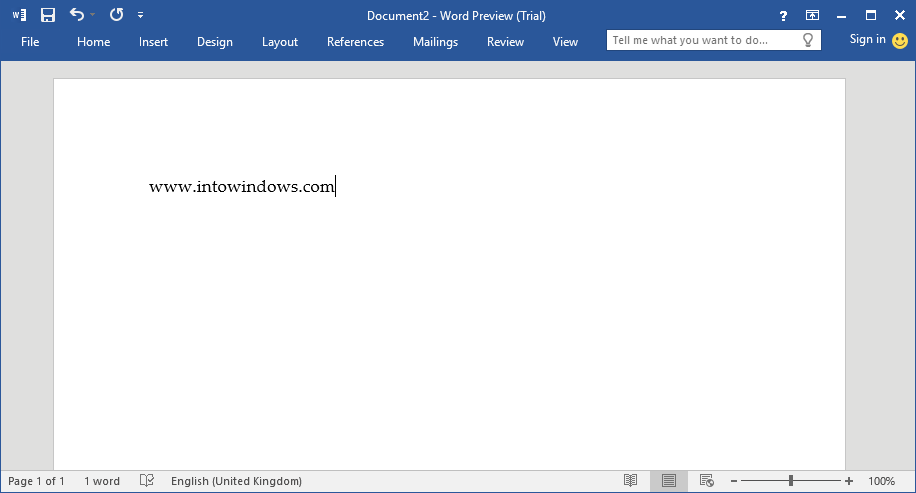
Task: Click the Repeat typing icon
Action: tap(116, 15)
